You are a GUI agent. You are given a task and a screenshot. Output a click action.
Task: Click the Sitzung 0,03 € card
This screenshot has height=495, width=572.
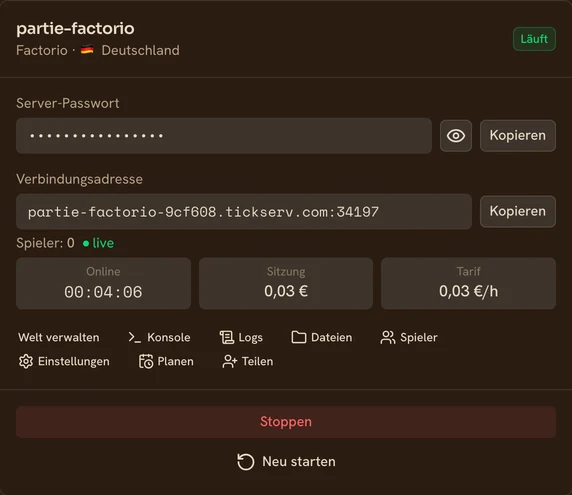tap(286, 283)
